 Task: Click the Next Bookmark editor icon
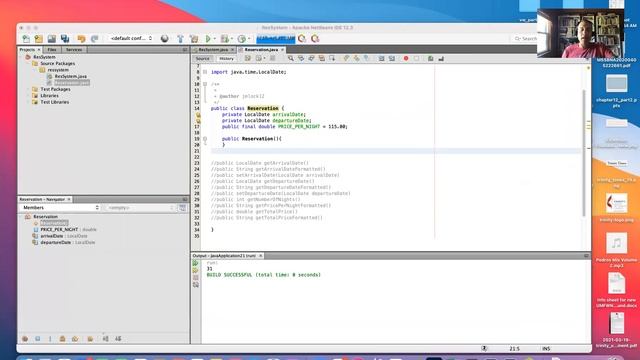click(356, 59)
